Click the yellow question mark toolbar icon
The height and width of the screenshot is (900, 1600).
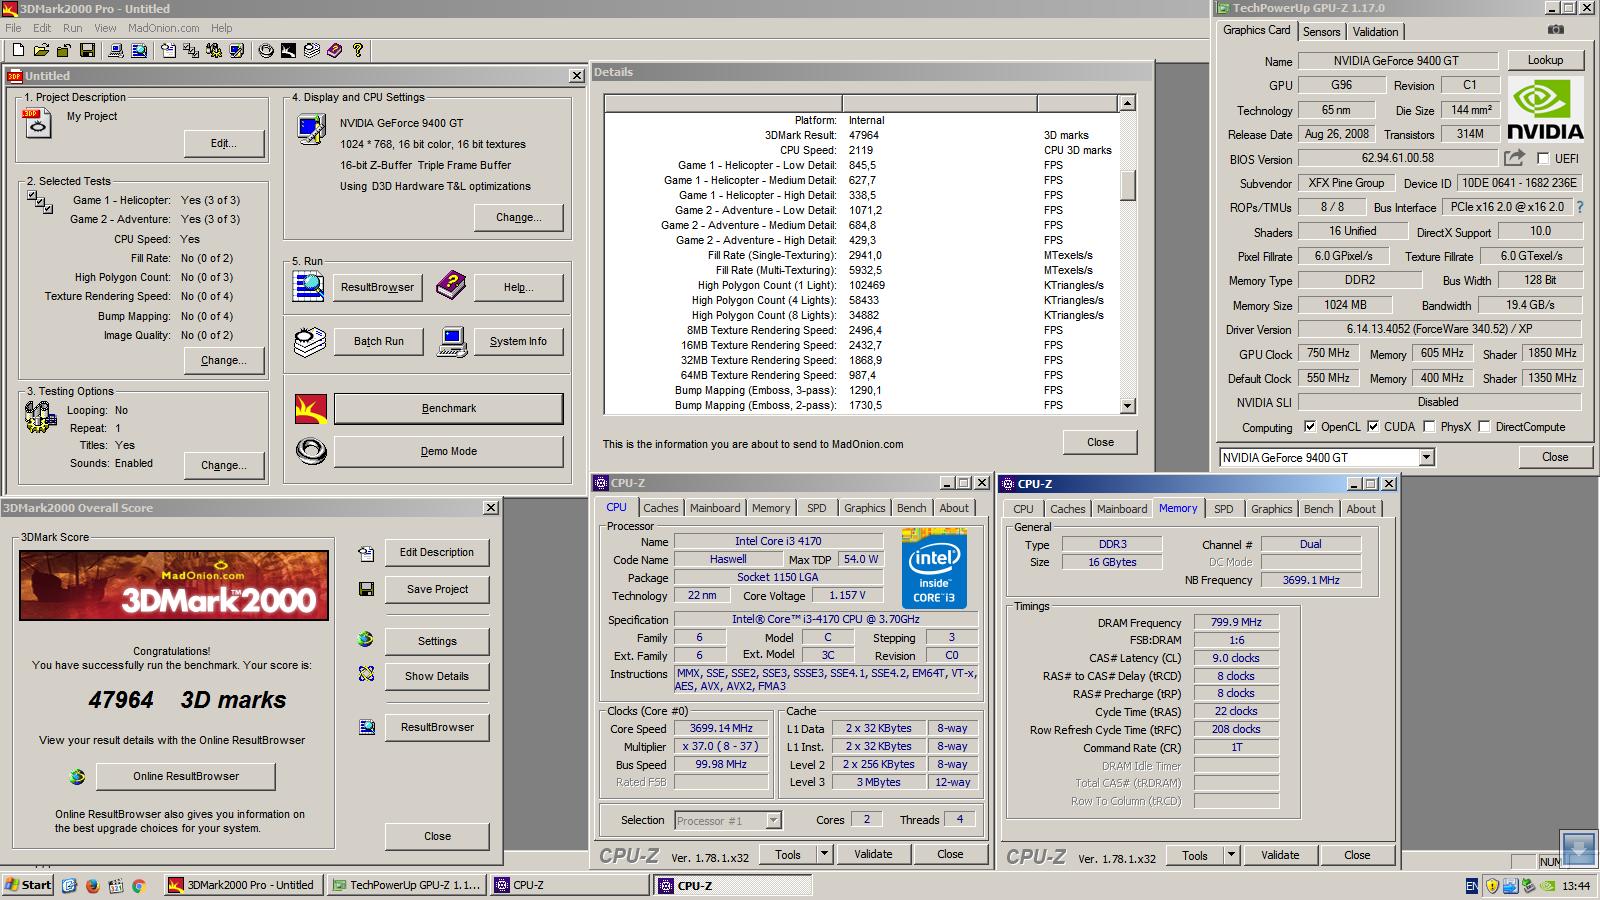tap(358, 50)
